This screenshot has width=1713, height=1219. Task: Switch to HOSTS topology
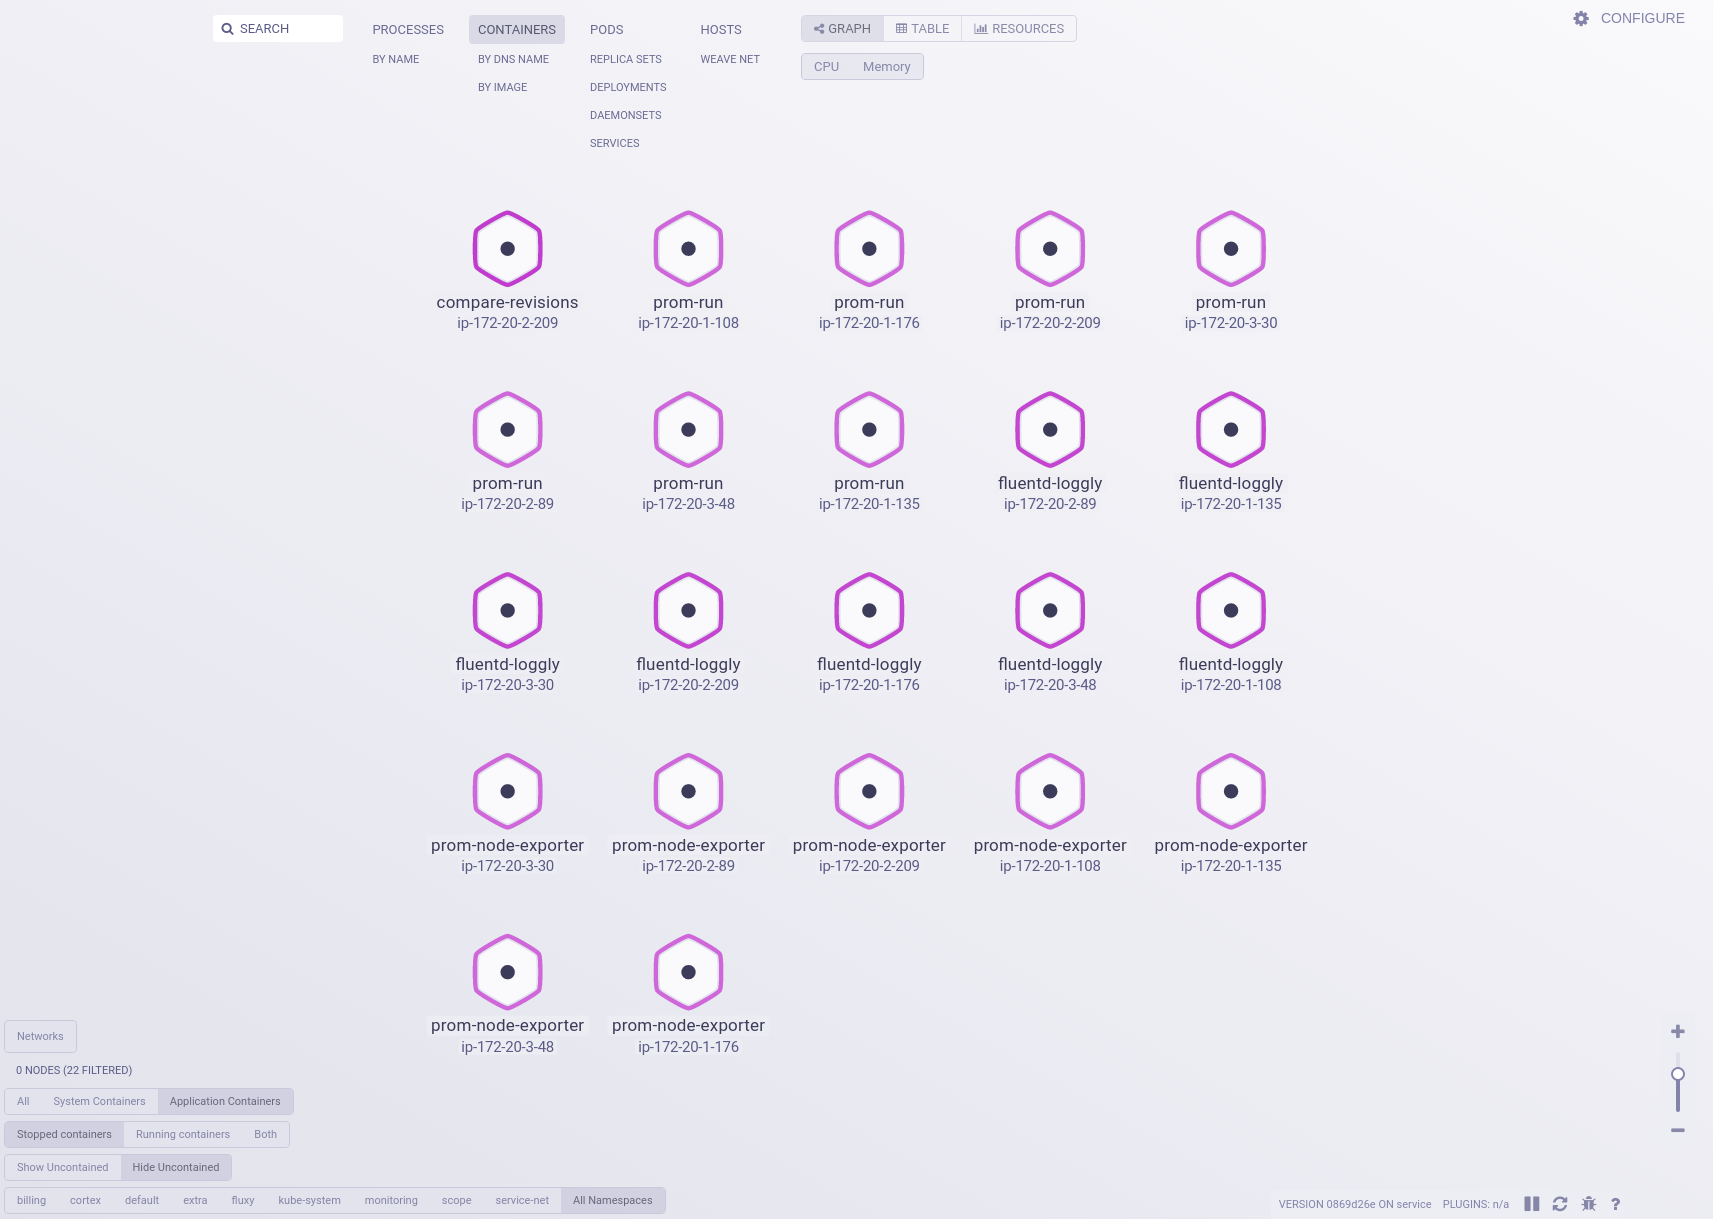[x=721, y=30]
